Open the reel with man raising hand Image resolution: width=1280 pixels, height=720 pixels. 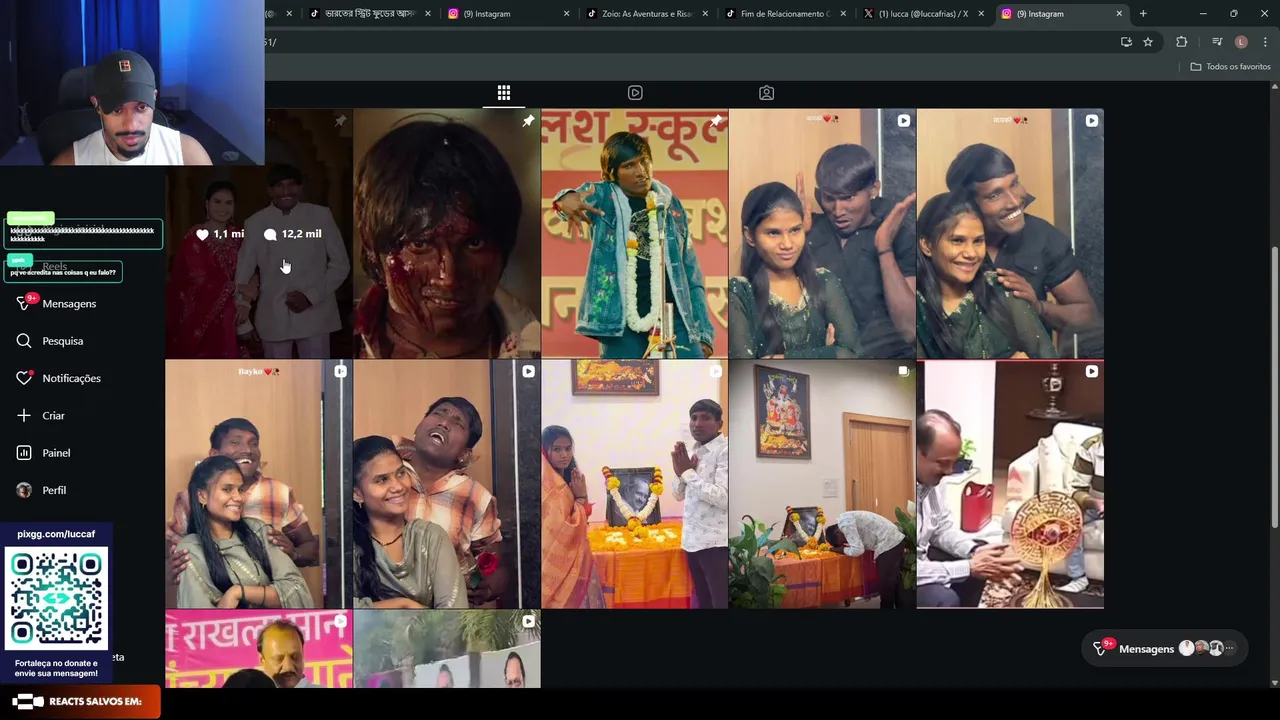pos(822,233)
